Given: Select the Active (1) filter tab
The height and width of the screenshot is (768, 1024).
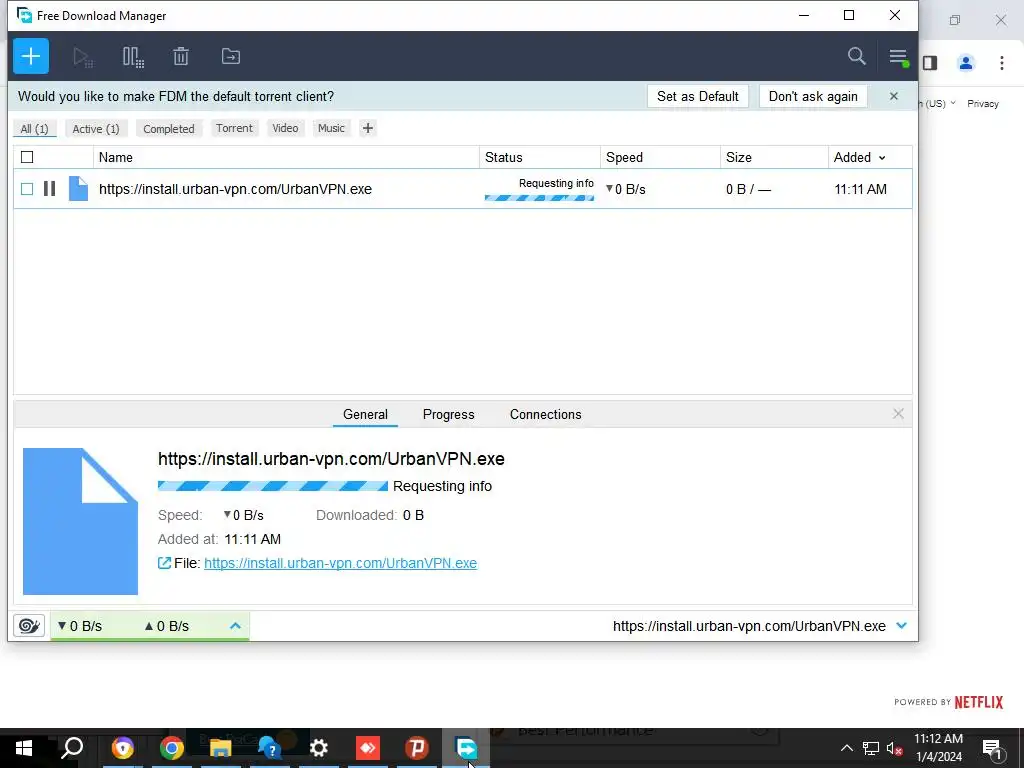Looking at the screenshot, I should (96, 129).
